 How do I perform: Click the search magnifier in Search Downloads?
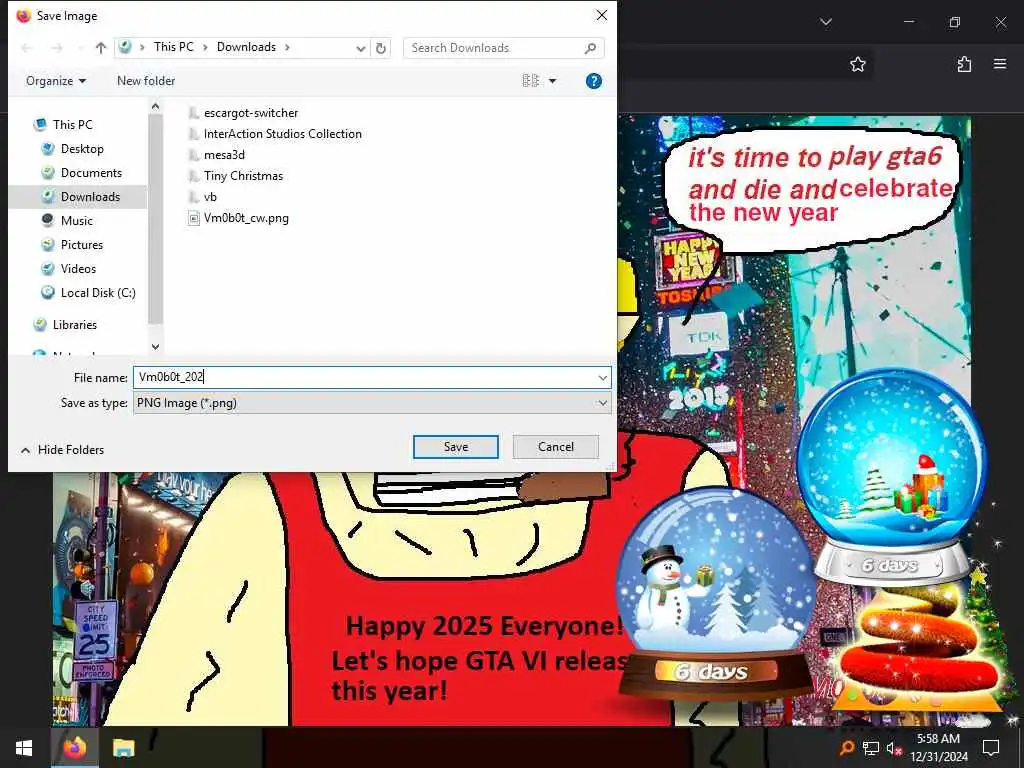[590, 48]
